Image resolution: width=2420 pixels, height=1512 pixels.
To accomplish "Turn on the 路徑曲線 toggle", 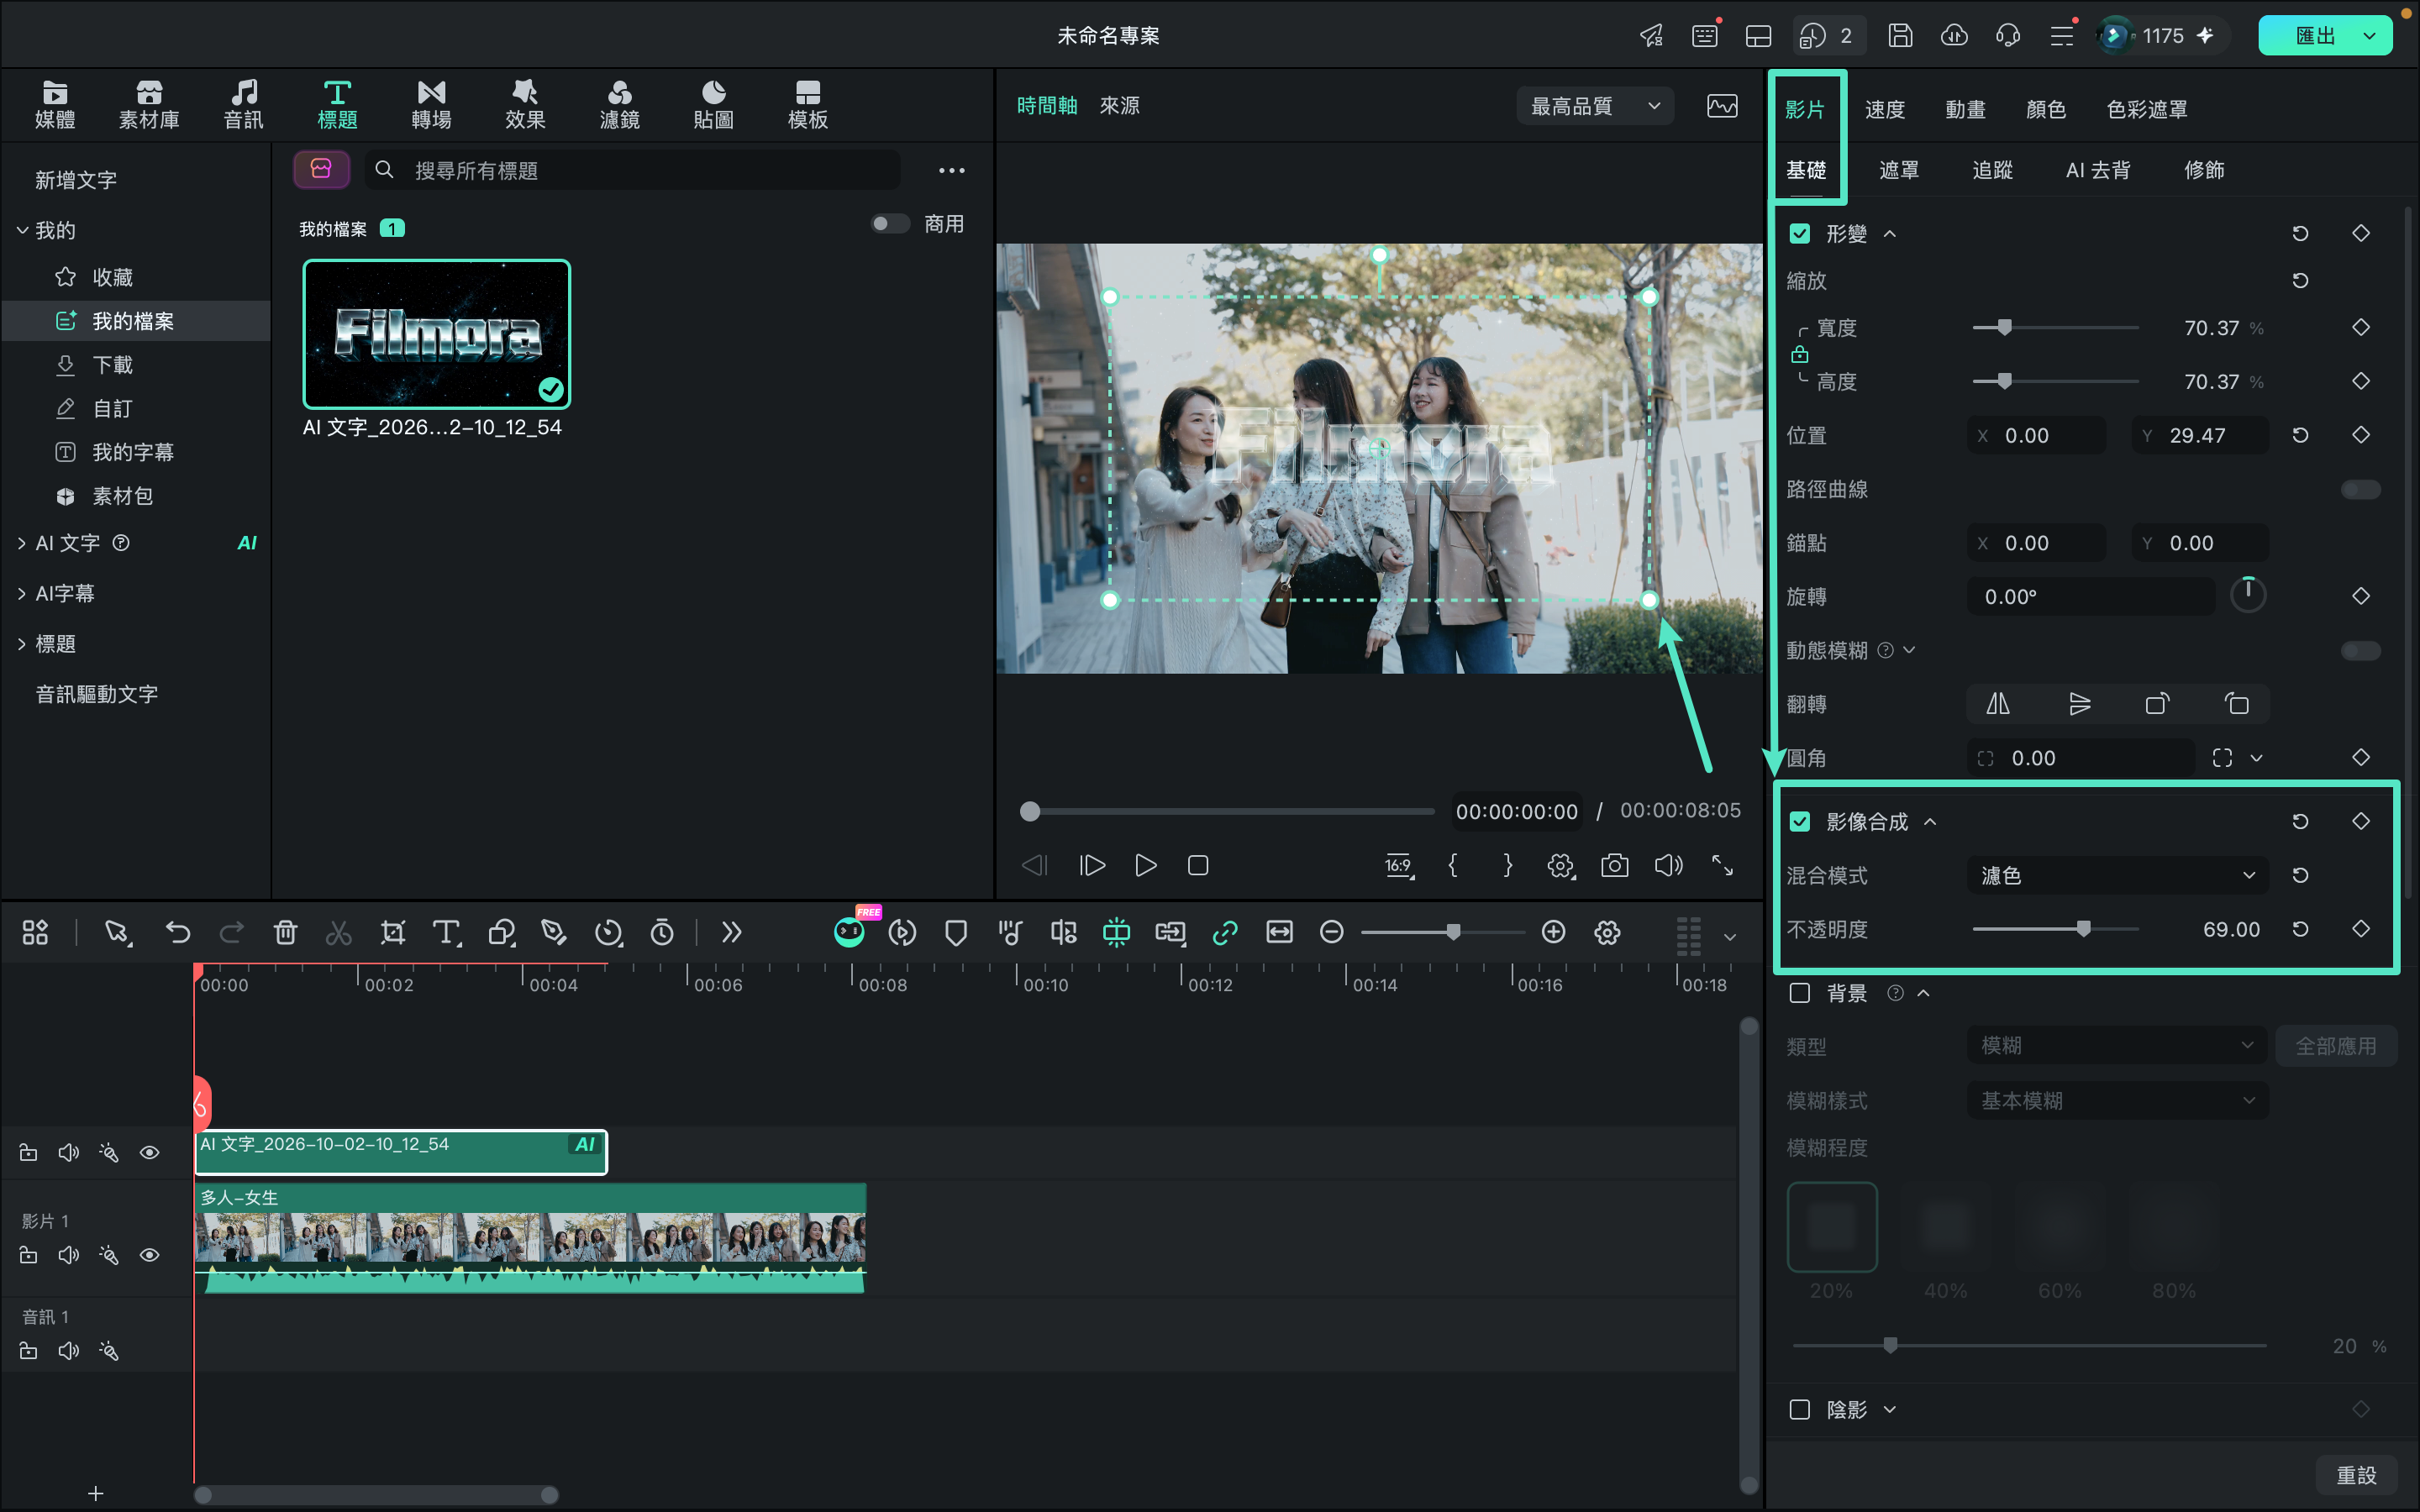I will tap(2361, 489).
